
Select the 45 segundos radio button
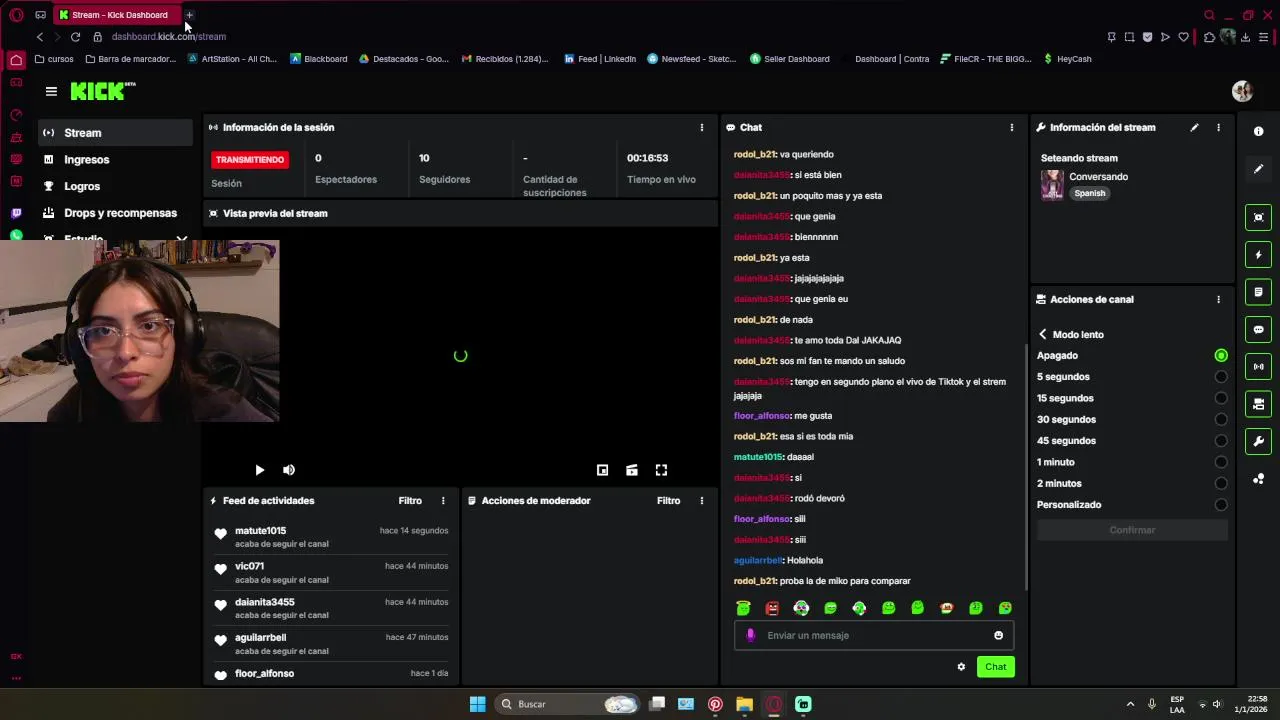coord(1221,441)
